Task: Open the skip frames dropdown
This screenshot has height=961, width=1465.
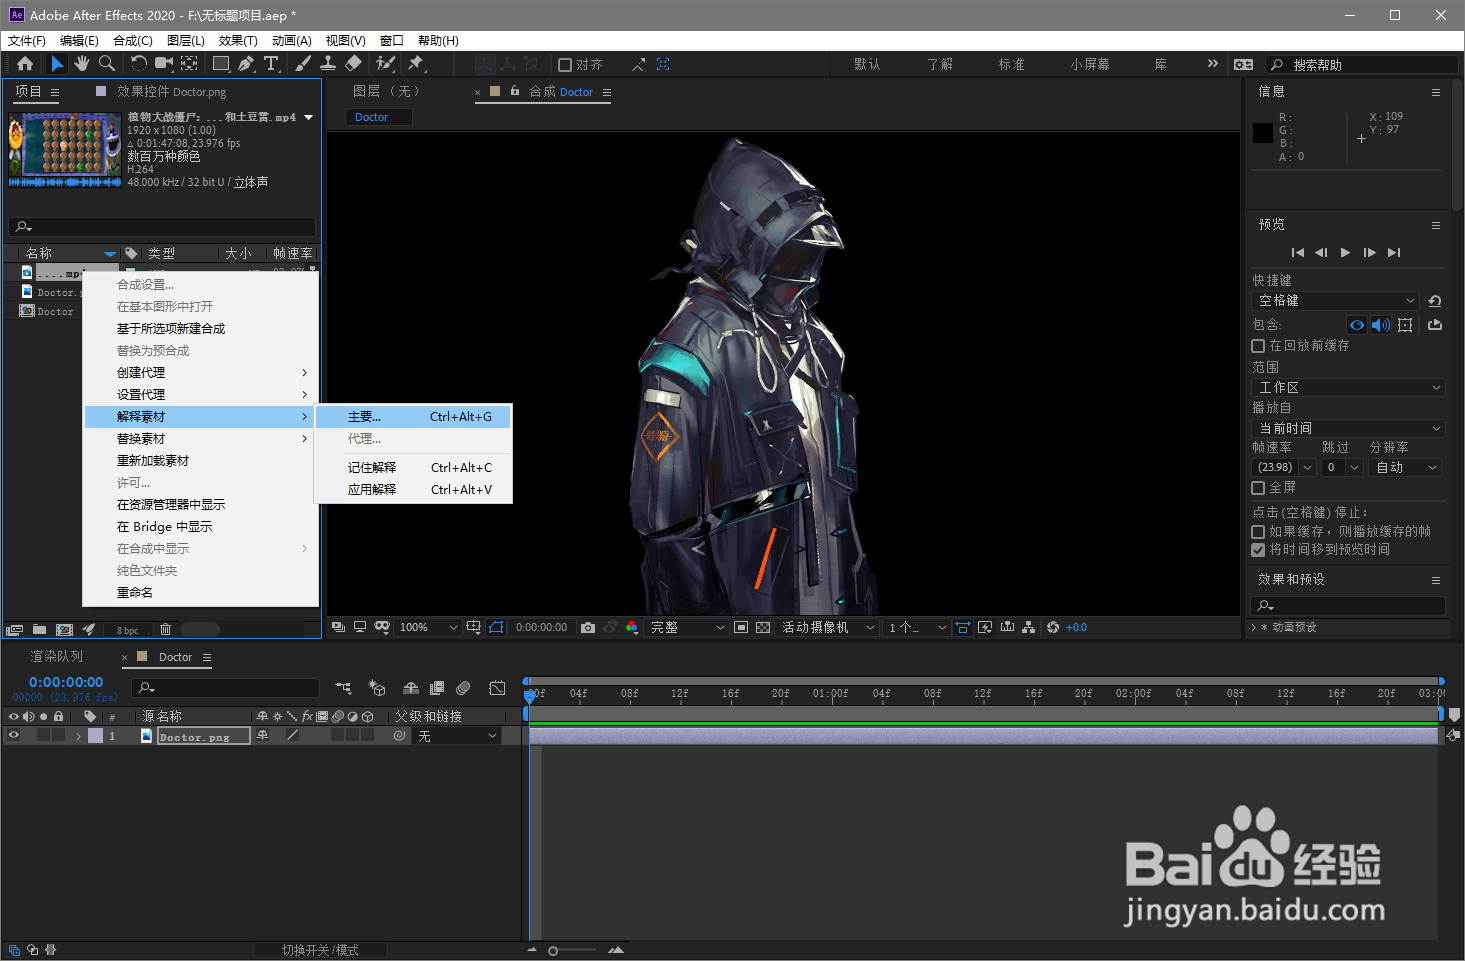Action: coord(1342,468)
